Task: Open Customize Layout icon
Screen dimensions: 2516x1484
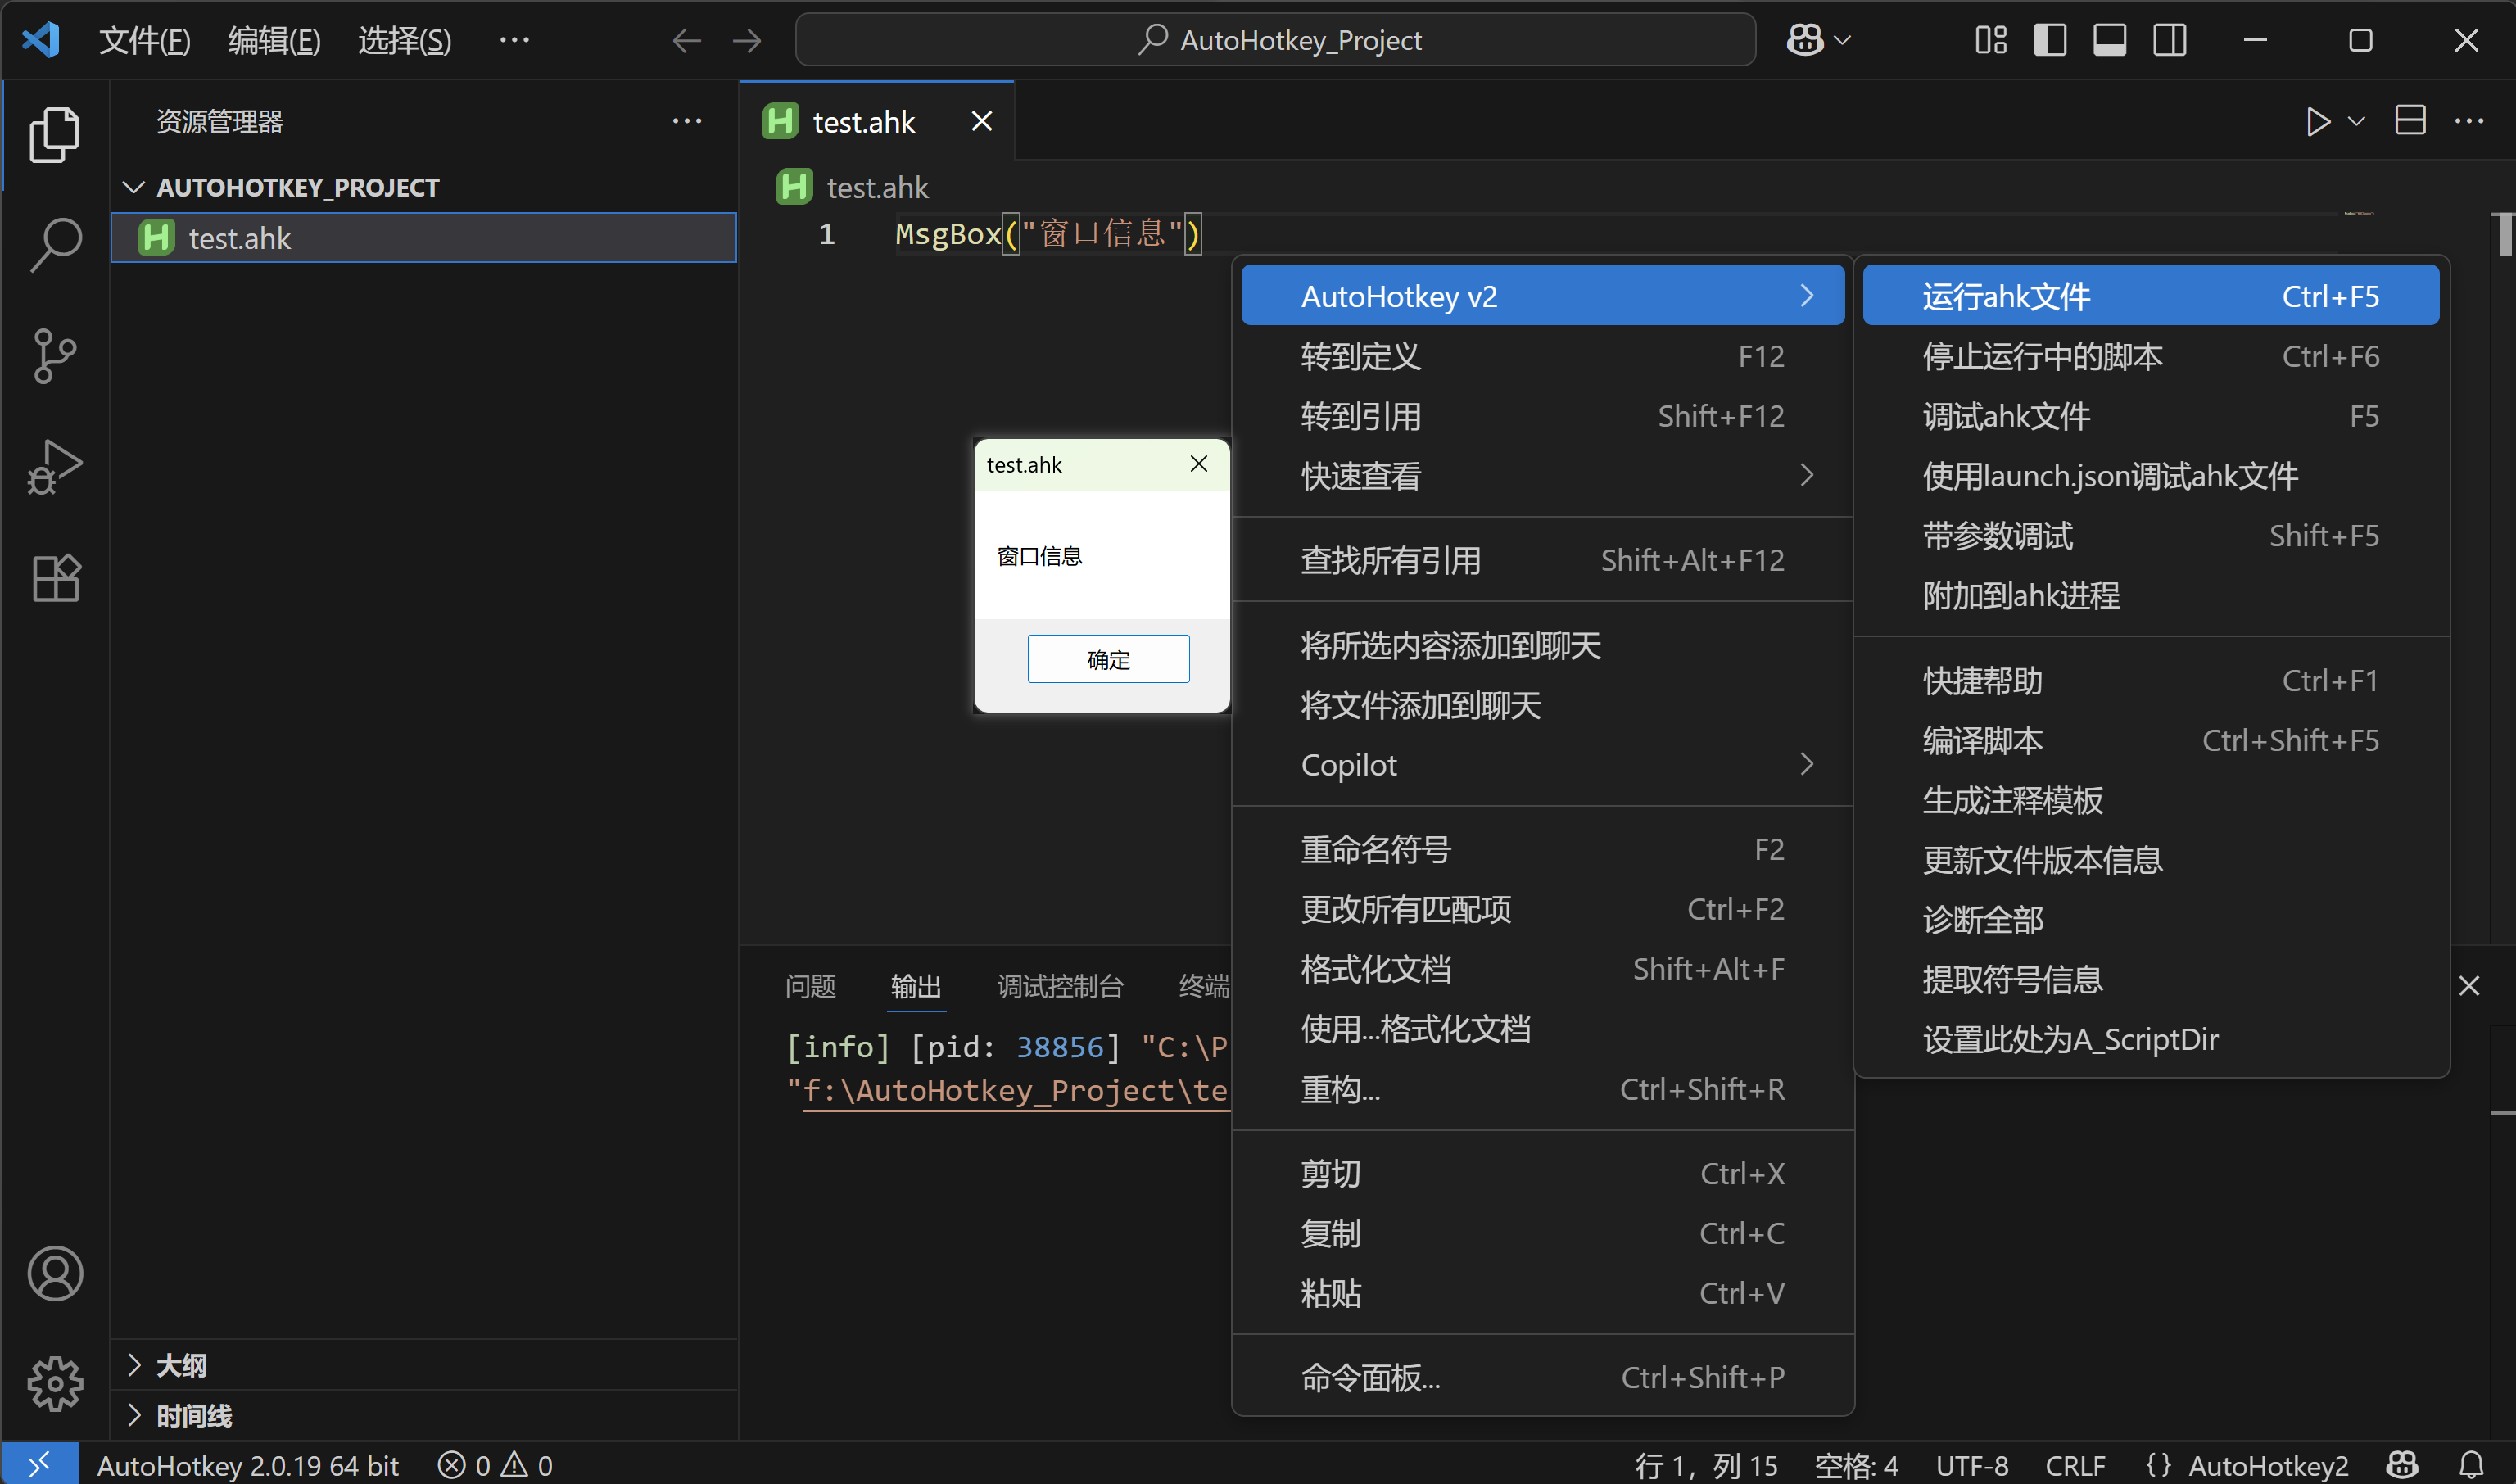Action: coord(1991,40)
